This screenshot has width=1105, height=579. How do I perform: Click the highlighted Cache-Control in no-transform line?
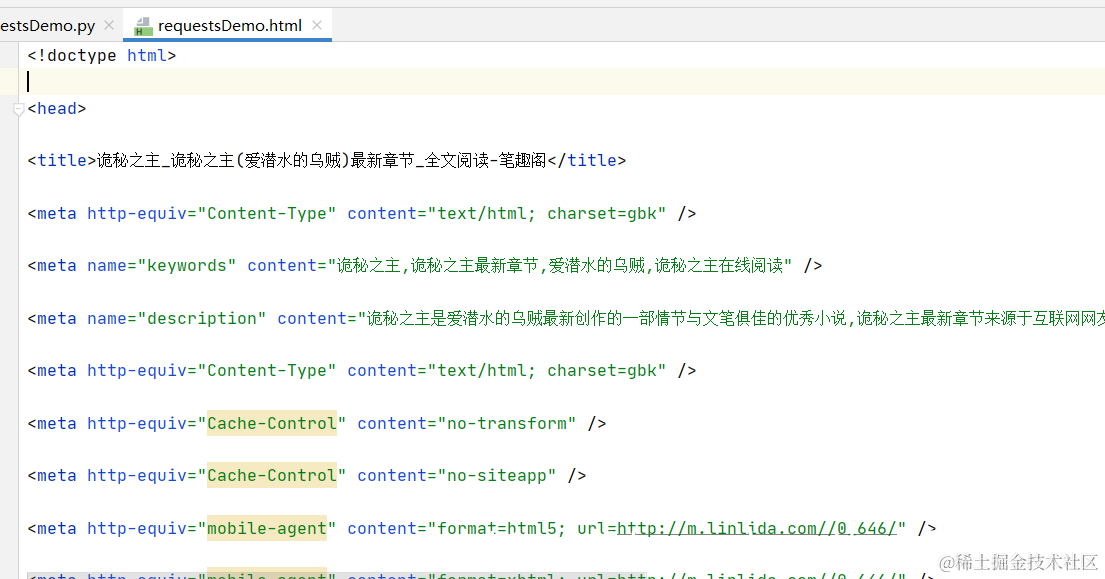pos(272,423)
